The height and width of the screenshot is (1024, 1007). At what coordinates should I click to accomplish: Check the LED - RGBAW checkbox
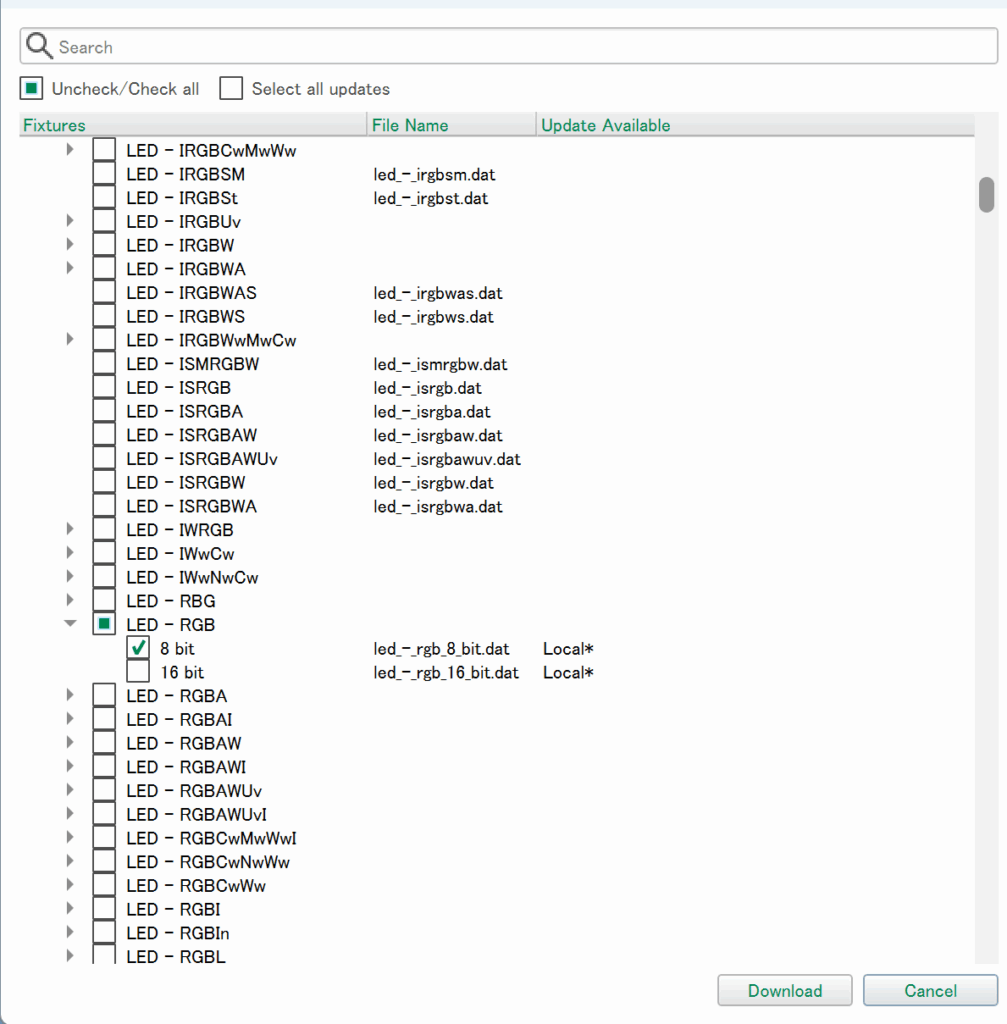[104, 743]
